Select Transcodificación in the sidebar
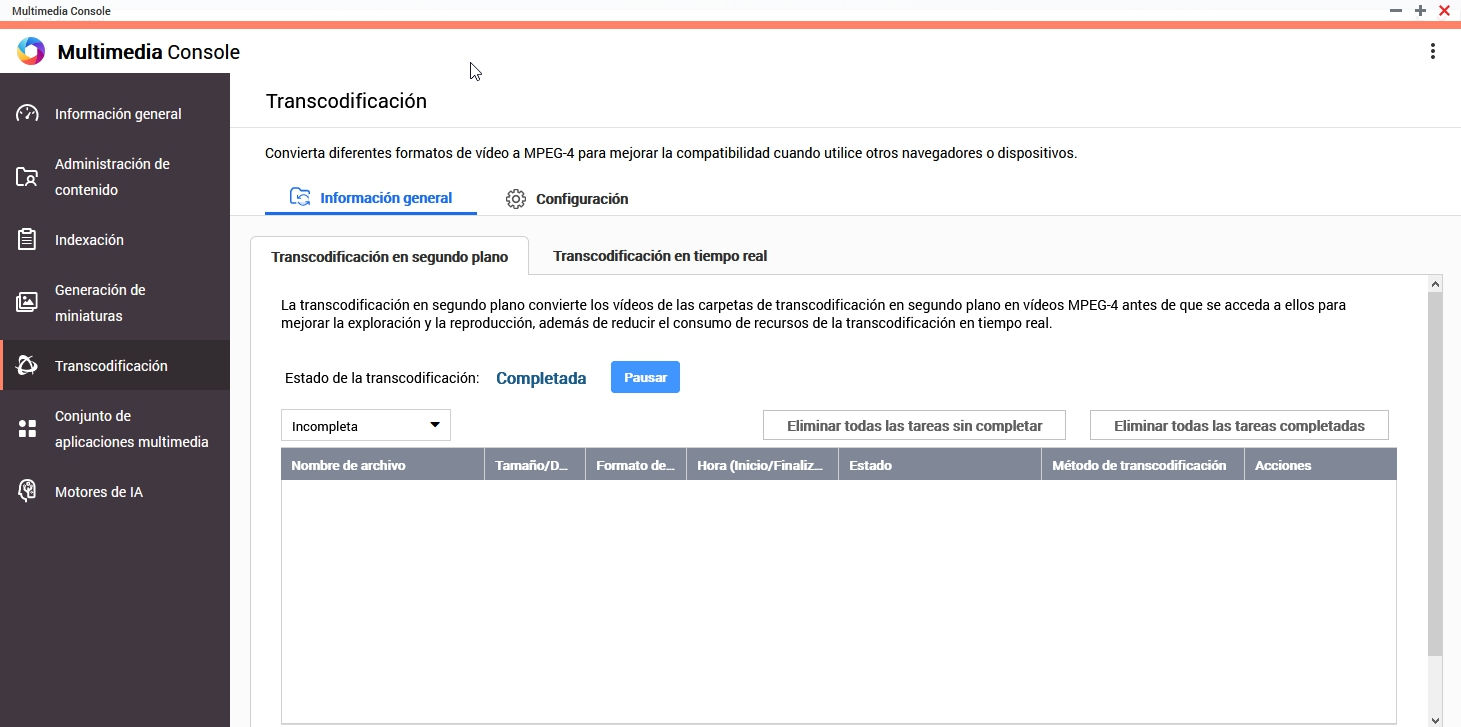The image size is (1461, 727). tap(111, 366)
